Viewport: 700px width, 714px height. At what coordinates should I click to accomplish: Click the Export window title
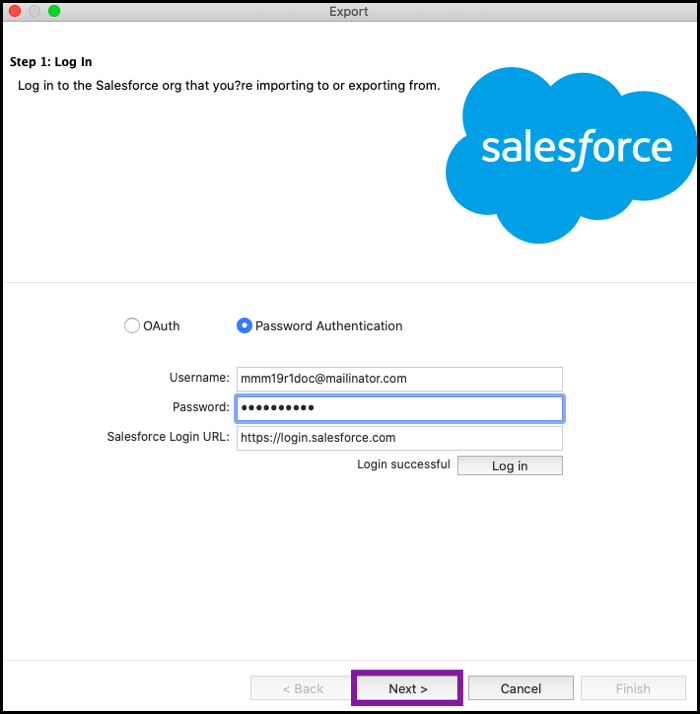(x=349, y=12)
